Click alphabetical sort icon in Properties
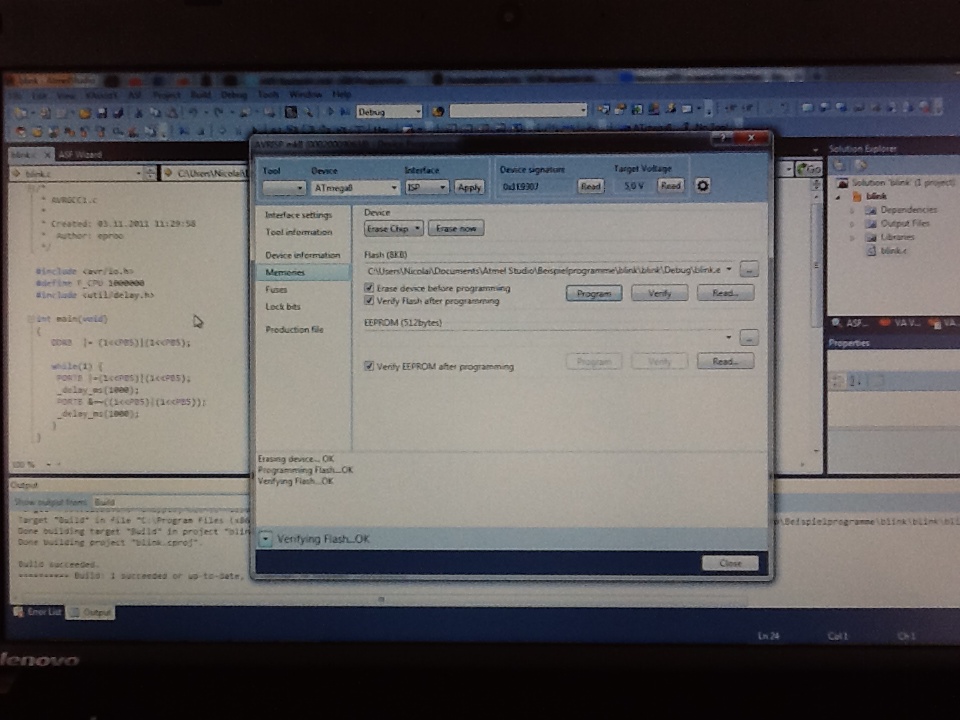 pyautogui.click(x=855, y=381)
